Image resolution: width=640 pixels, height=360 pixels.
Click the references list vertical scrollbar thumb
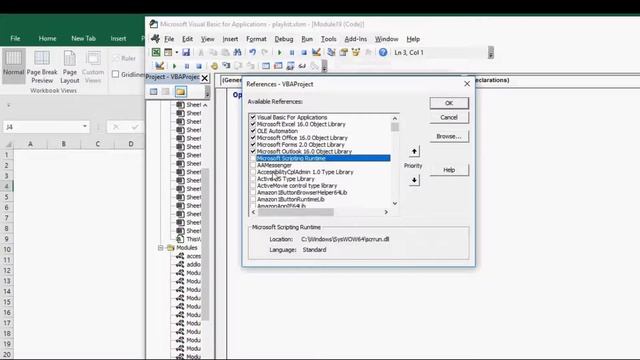click(x=395, y=127)
